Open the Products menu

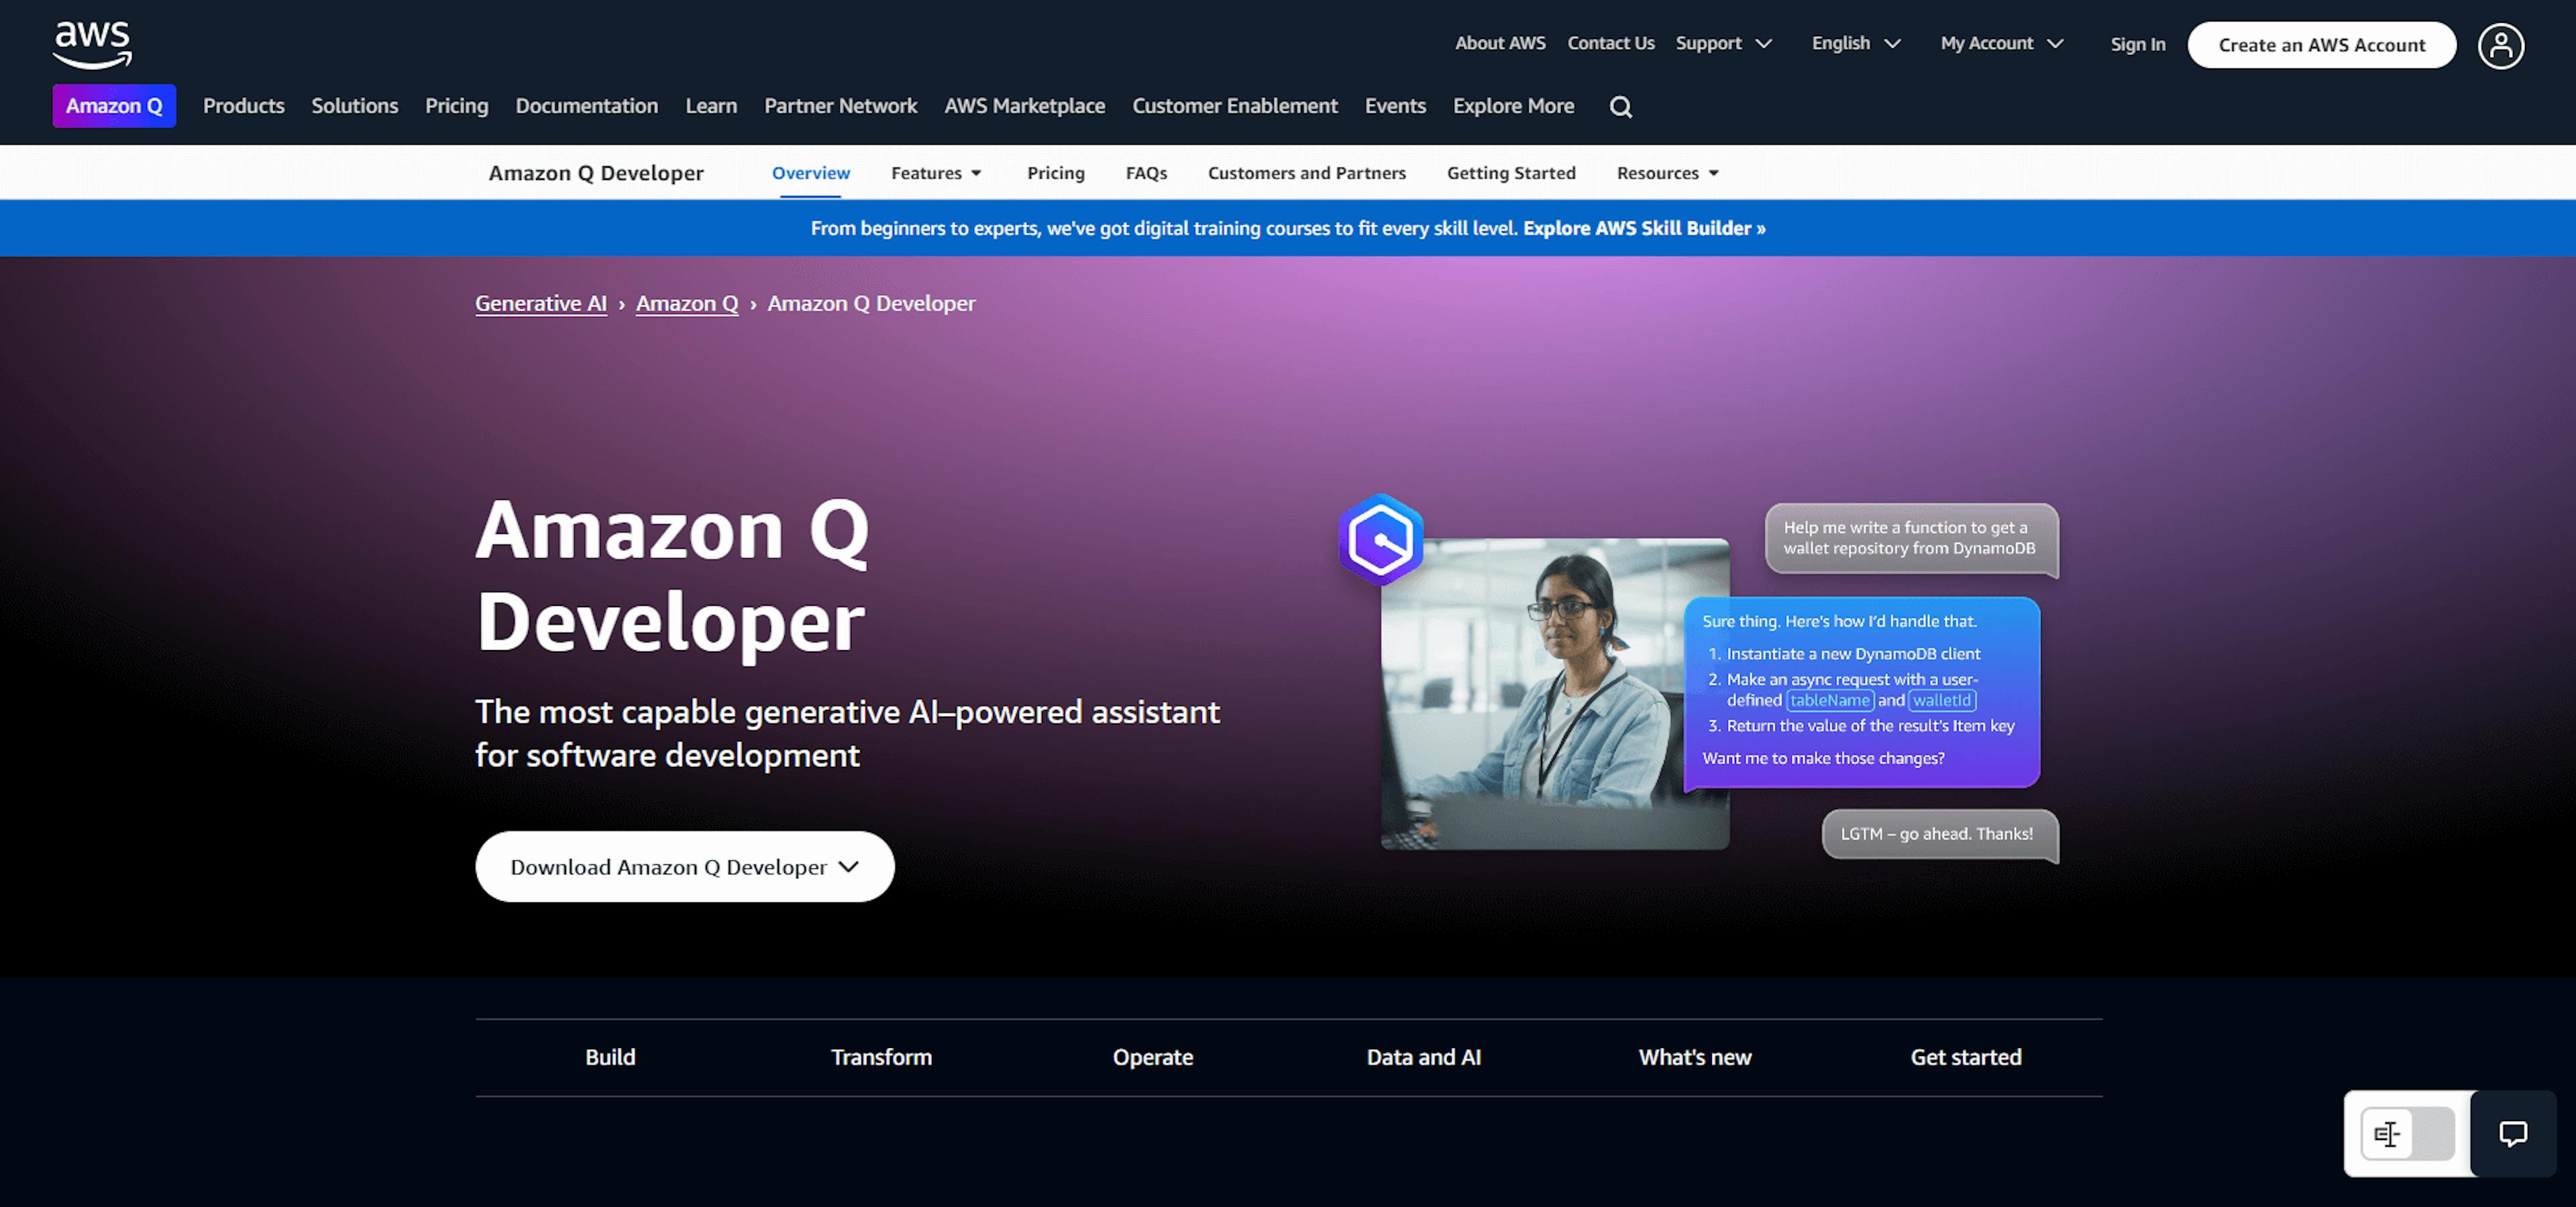(244, 106)
